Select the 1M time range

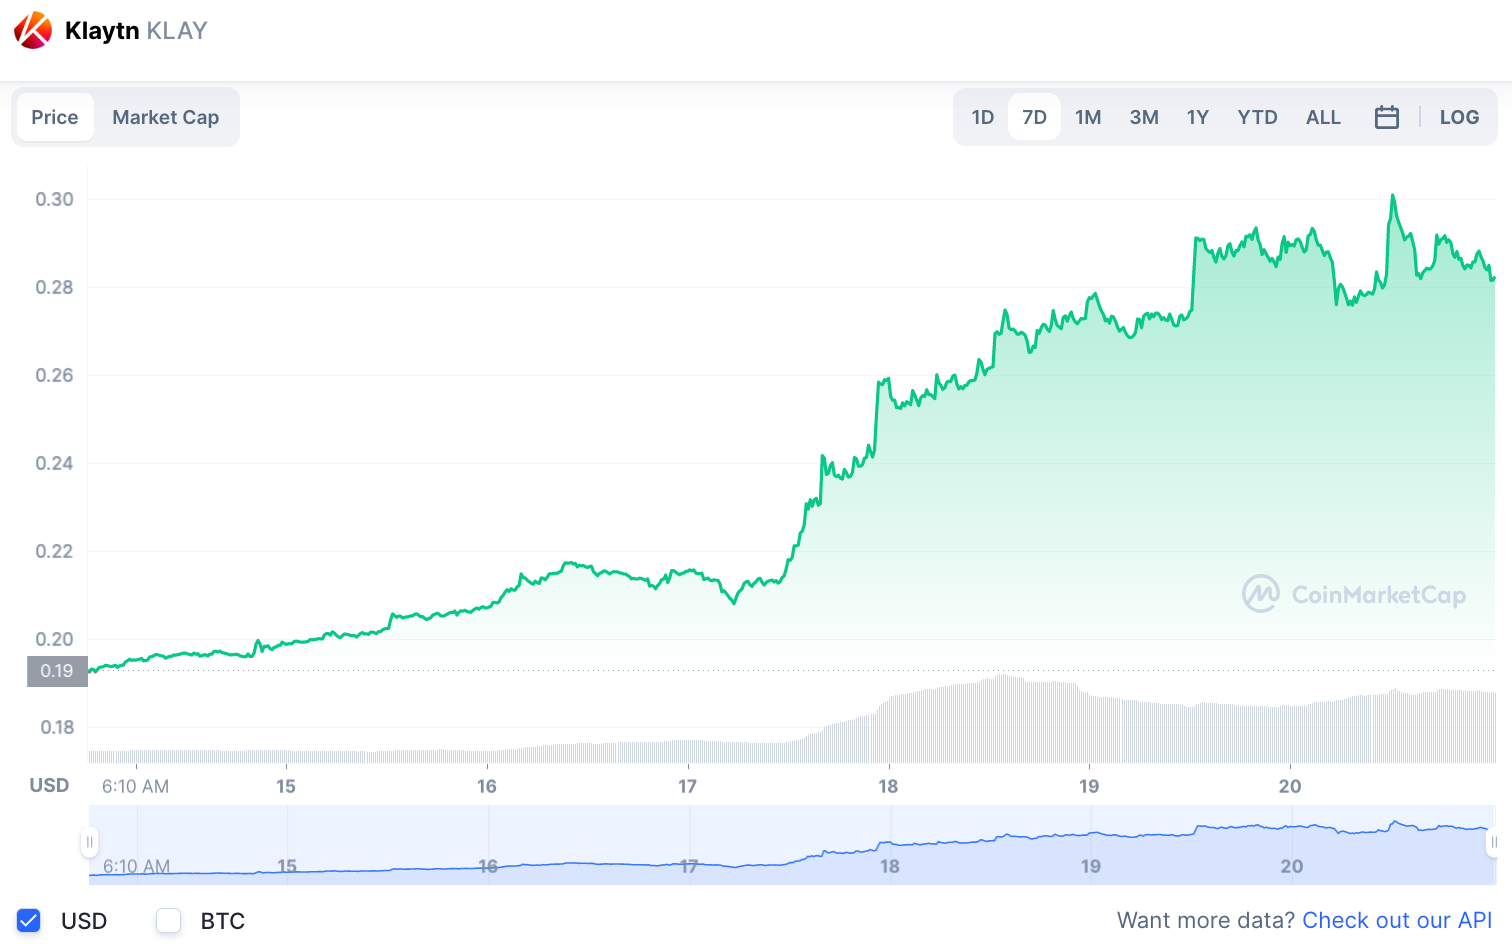1088,117
